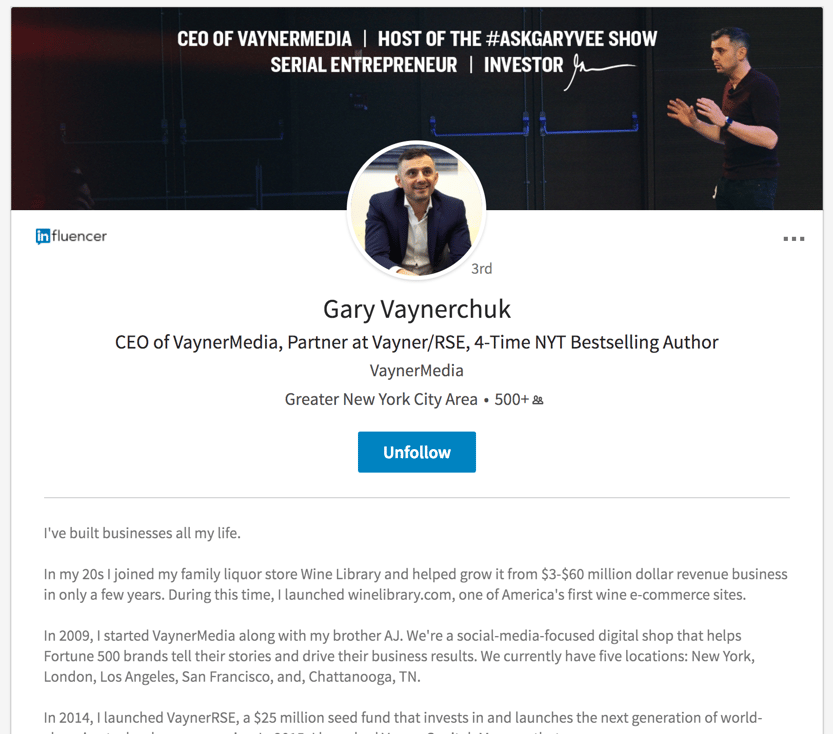Click the connections people icon beside 500+
833x734 pixels.
coord(538,400)
